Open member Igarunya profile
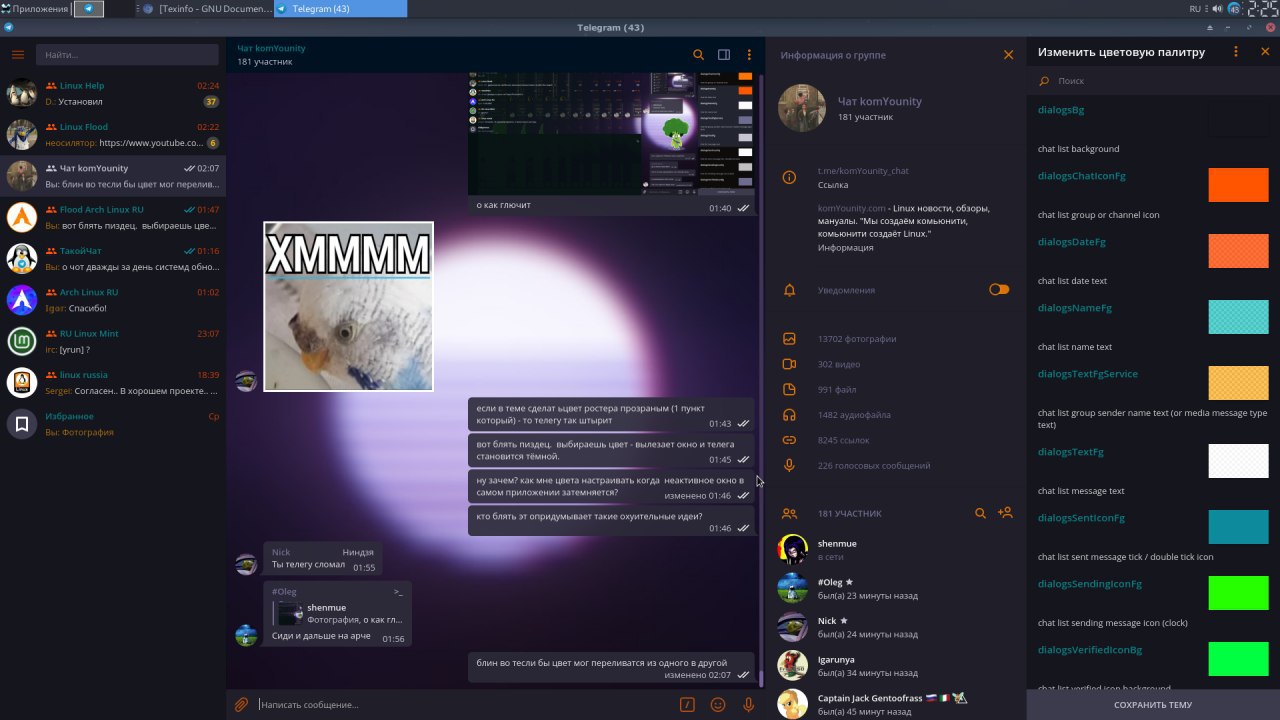The image size is (1280, 720). (x=896, y=666)
